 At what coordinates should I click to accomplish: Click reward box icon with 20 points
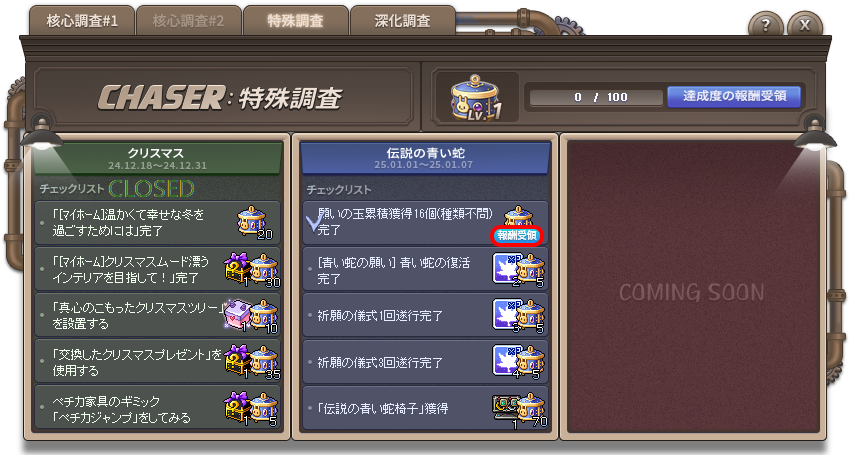click(x=254, y=222)
